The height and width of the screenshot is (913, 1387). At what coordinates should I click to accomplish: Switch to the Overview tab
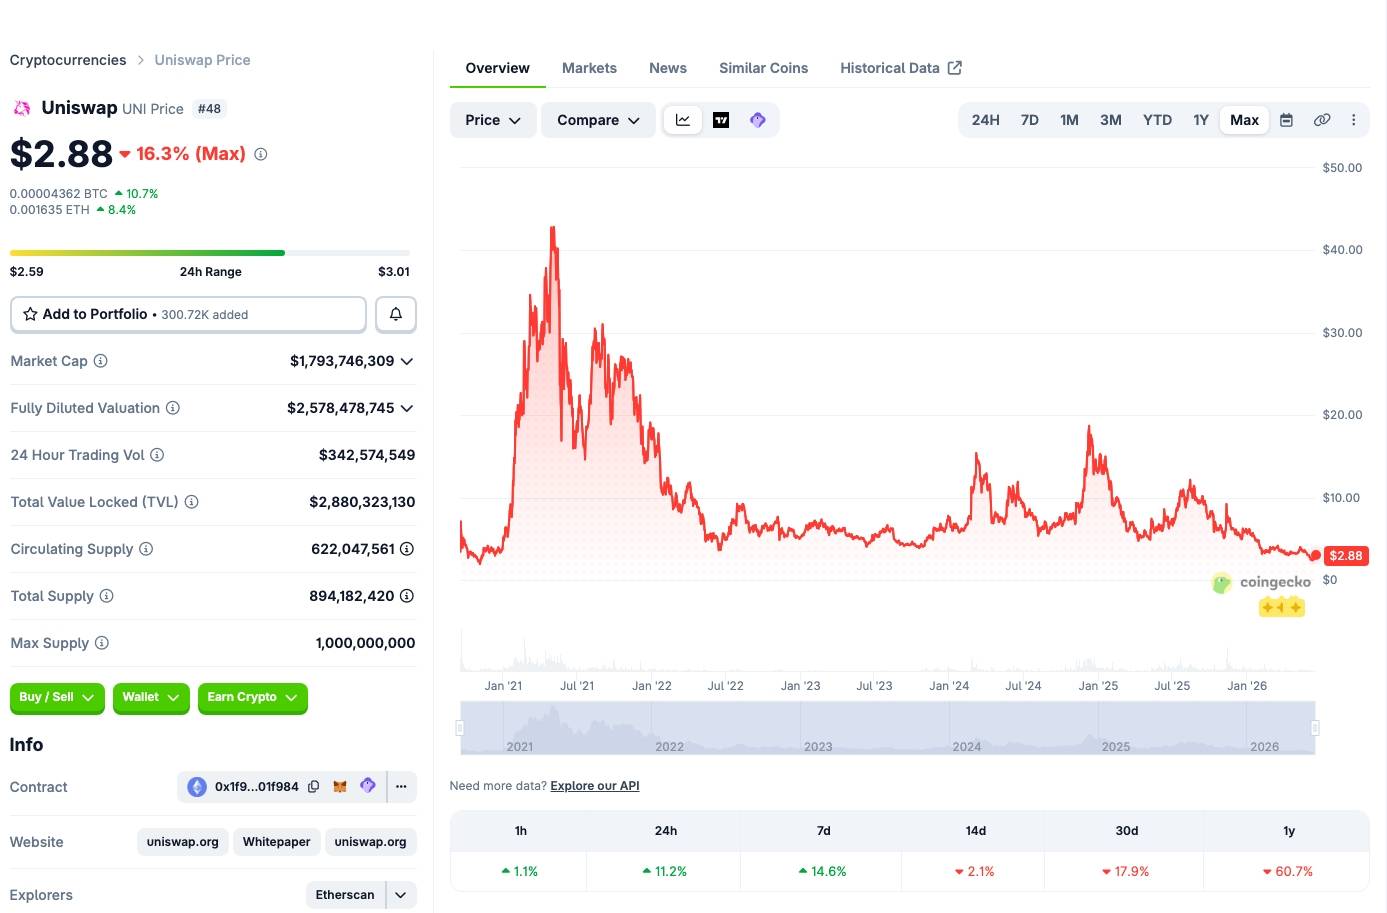(498, 68)
